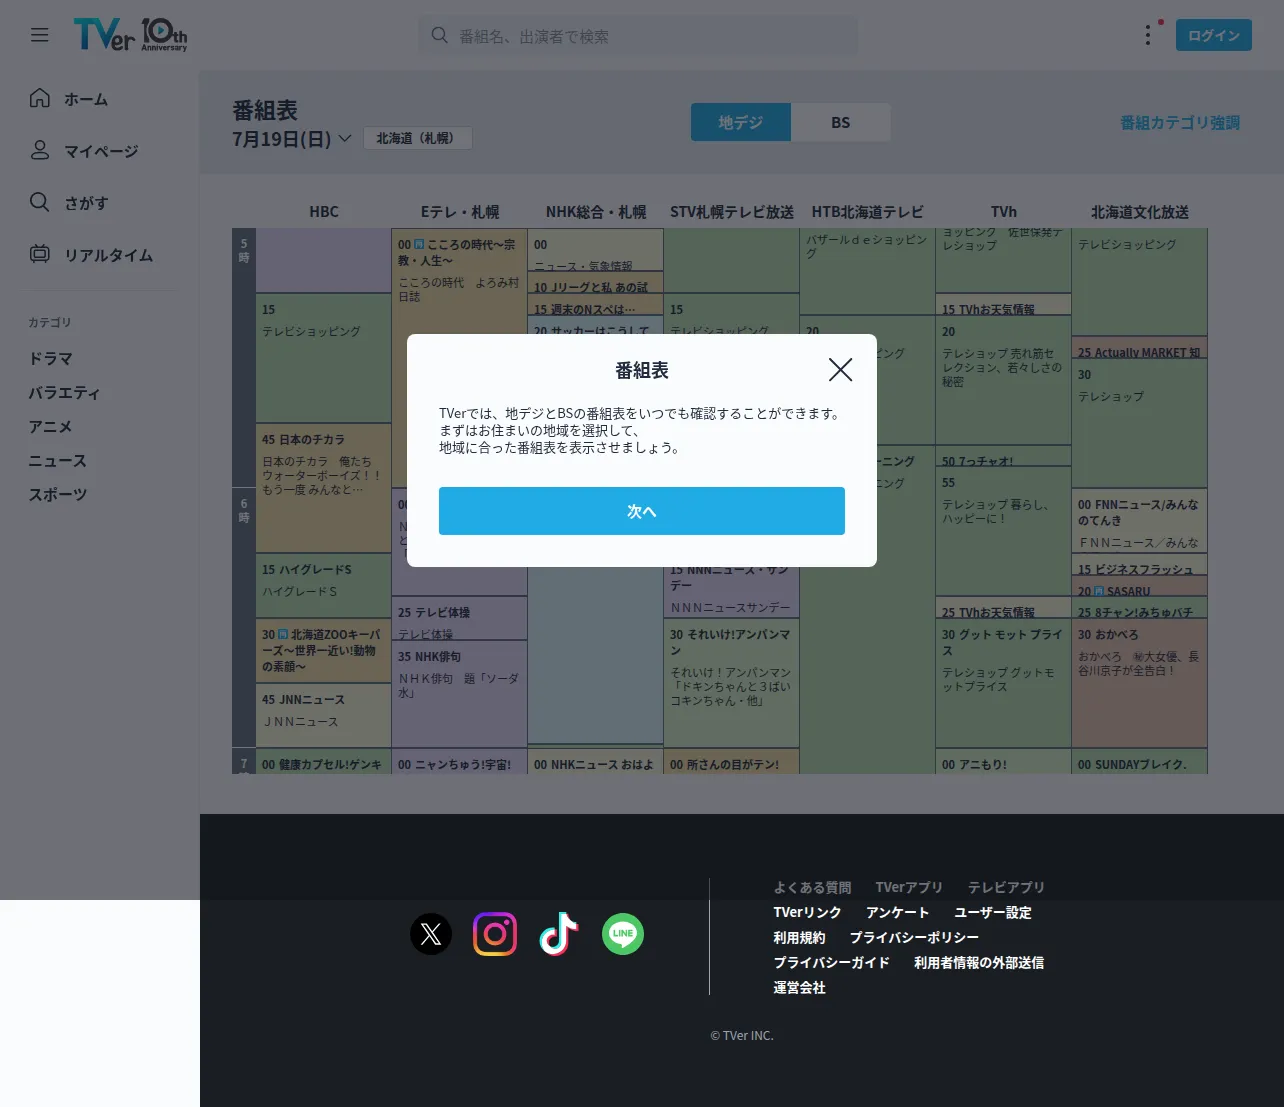Viewport: 1284px width, 1107px height.
Task: Open the 20 テレショップ売れ筋セレクション cell
Action: [1003, 380]
